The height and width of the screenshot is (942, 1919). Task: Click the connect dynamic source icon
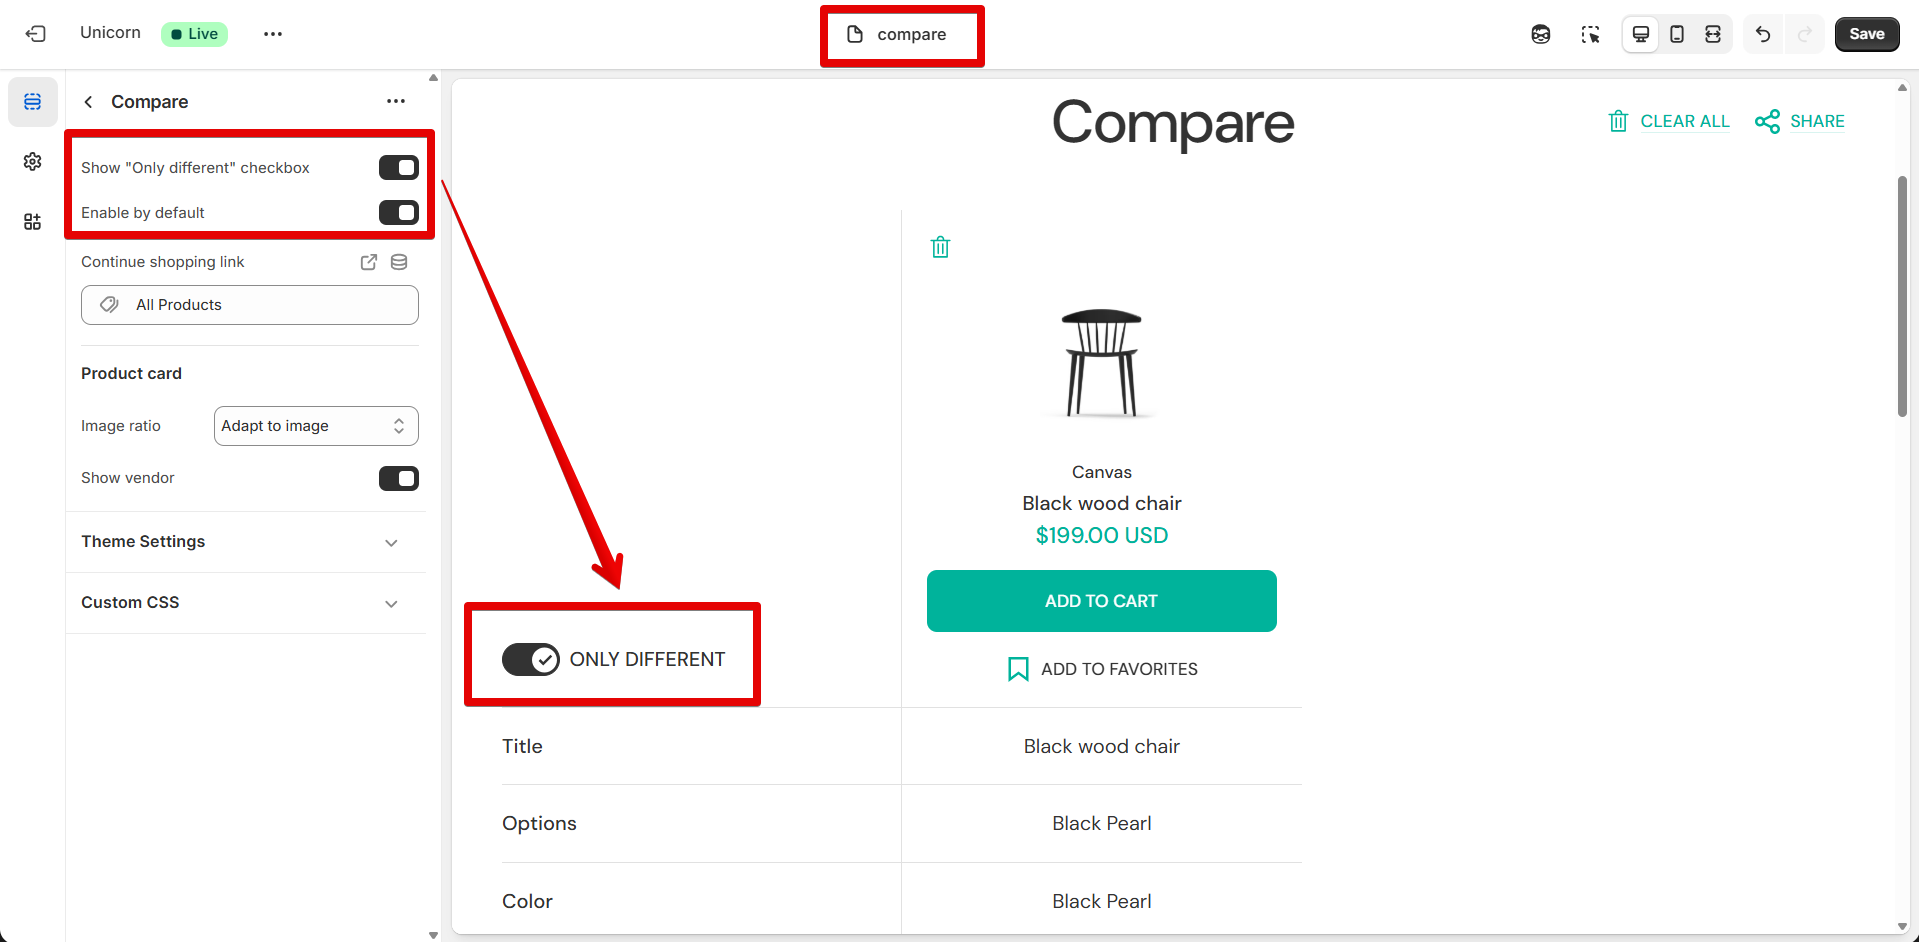click(399, 262)
